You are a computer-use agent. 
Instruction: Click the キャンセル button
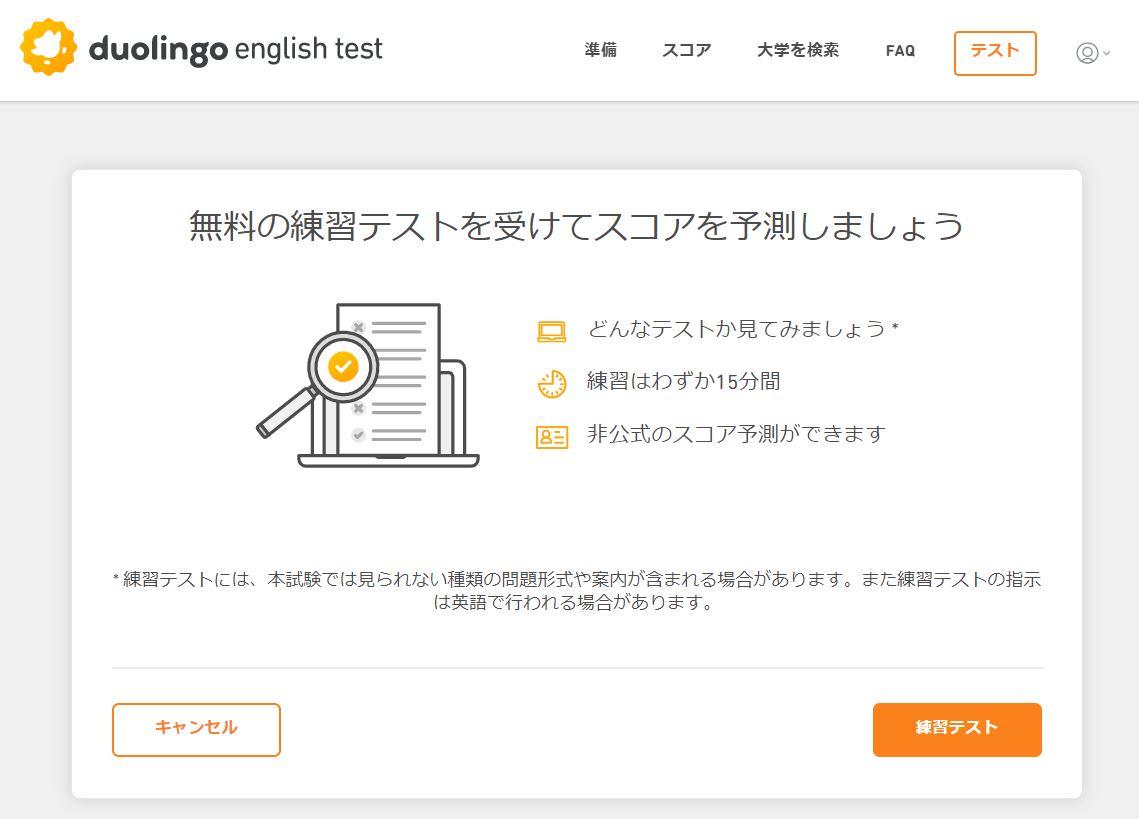196,729
